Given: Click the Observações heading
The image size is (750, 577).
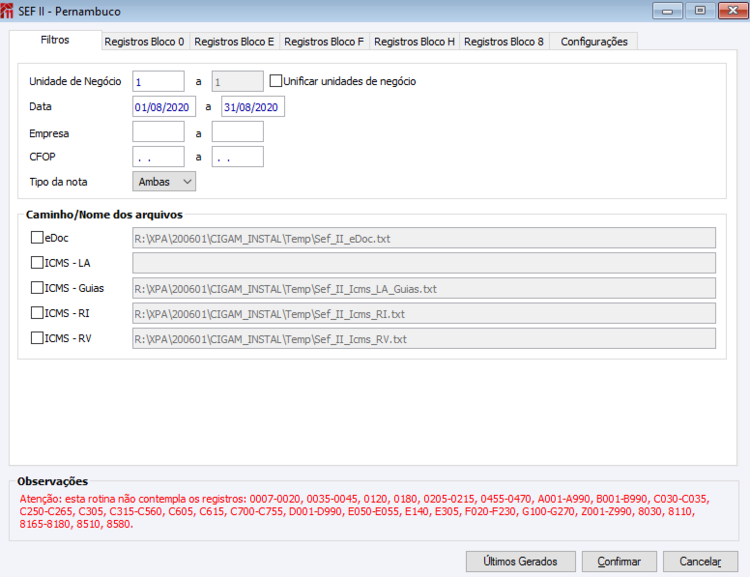Looking at the screenshot, I should pos(53,481).
